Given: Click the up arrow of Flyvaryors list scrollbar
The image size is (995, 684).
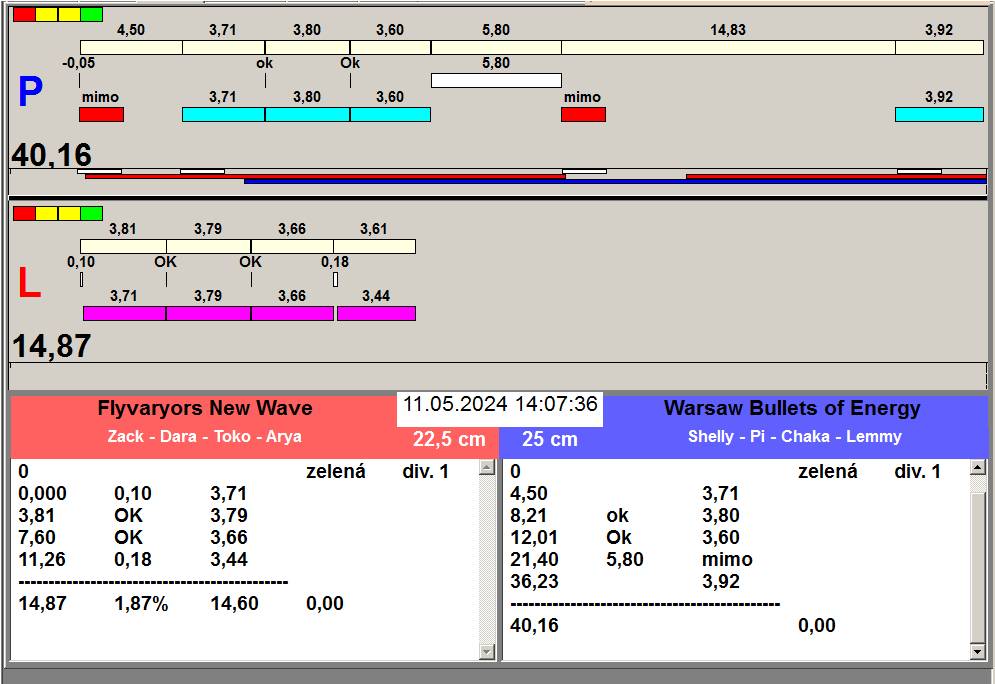Looking at the screenshot, I should pos(487,468).
